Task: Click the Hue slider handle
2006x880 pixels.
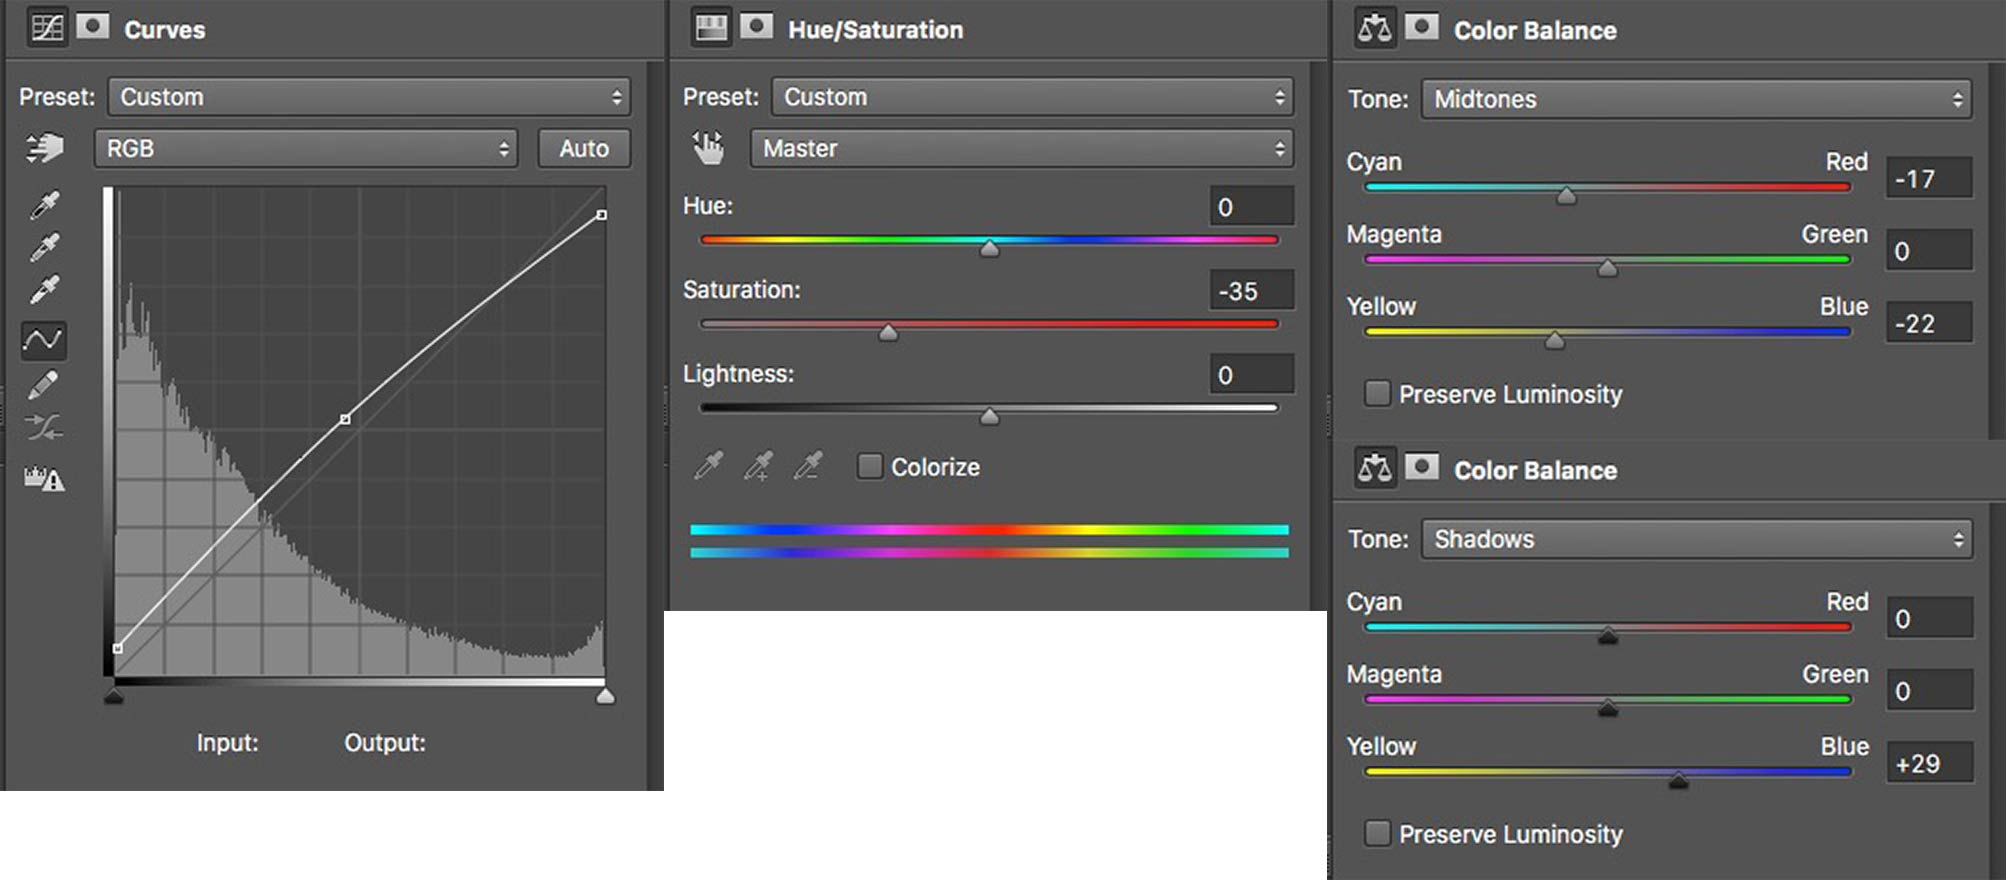Action: tap(989, 248)
